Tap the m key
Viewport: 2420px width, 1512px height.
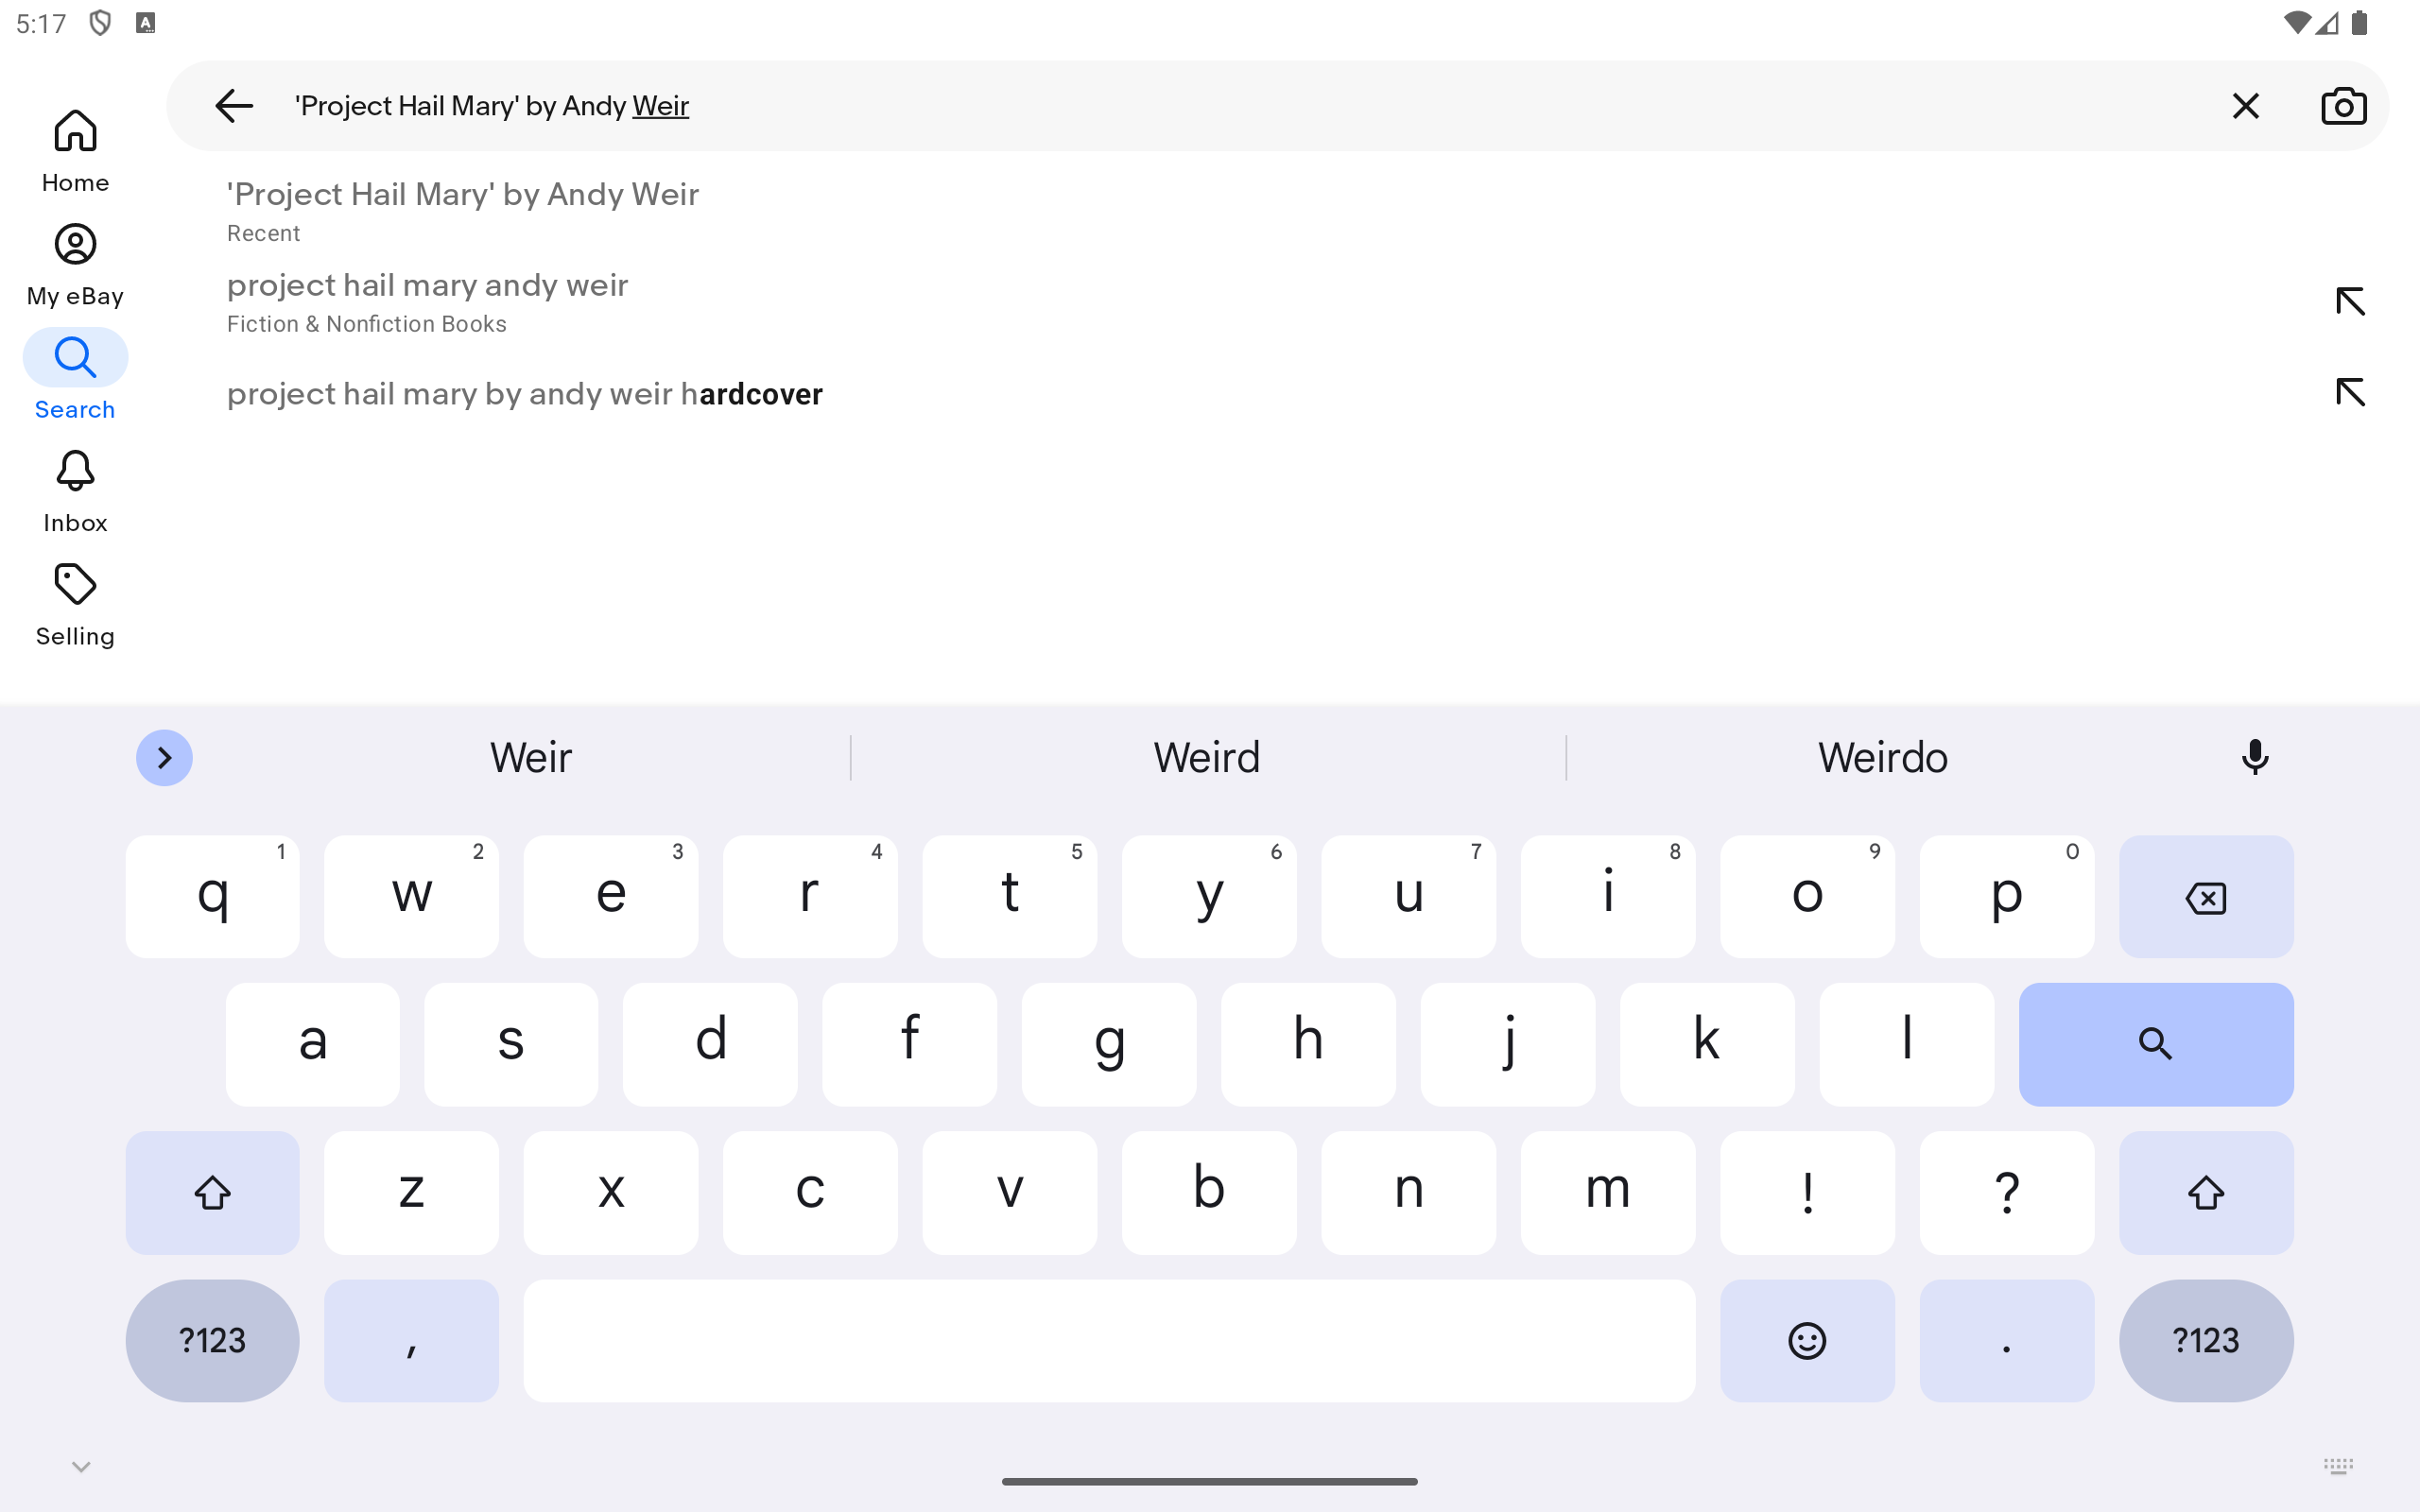1608,1192
